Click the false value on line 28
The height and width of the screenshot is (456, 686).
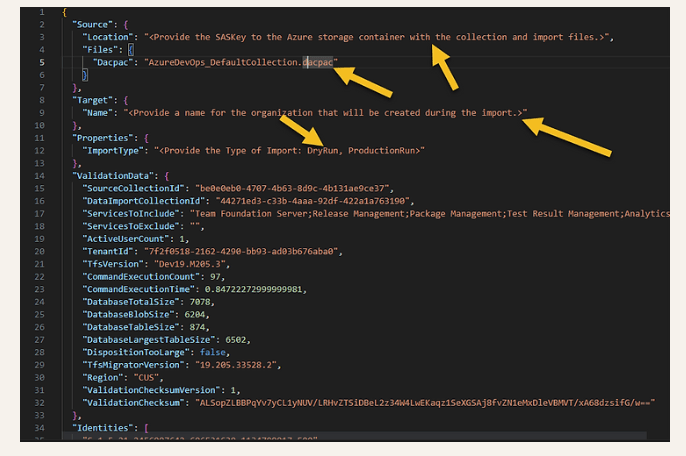[213, 353]
